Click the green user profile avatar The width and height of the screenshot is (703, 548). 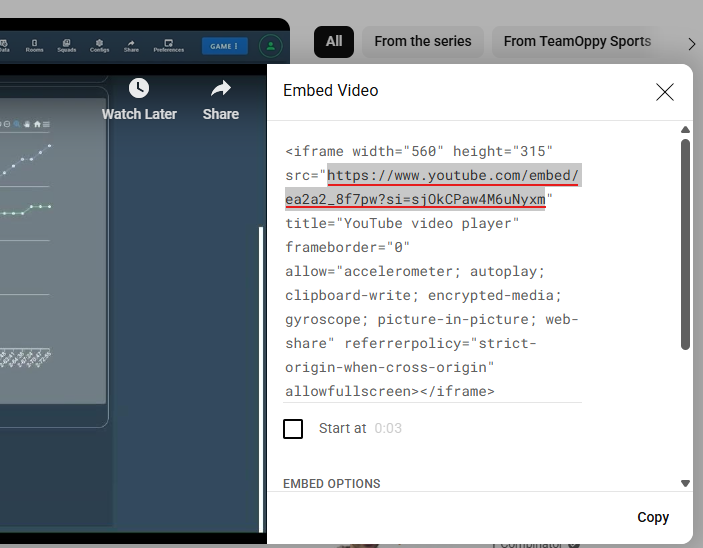tap(270, 46)
